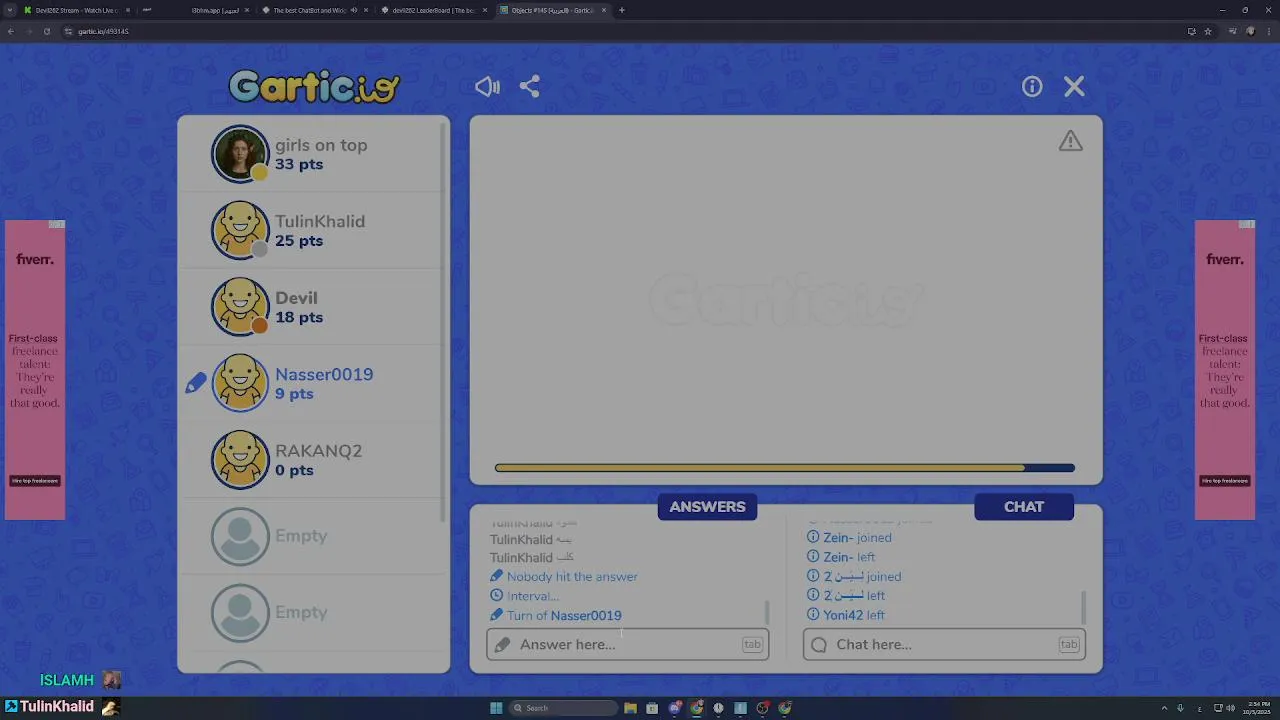Open a new browser tab
The height and width of the screenshot is (720, 1280).
coord(622,10)
